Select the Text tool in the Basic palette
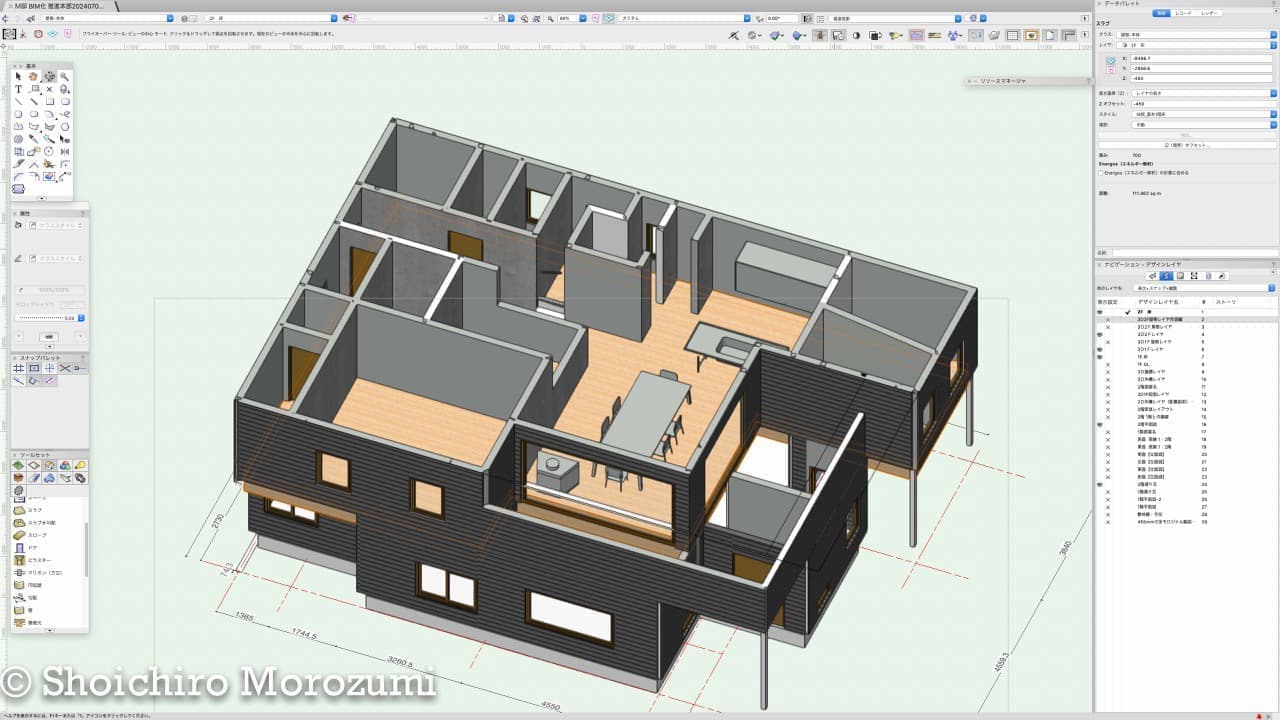 [x=18, y=89]
